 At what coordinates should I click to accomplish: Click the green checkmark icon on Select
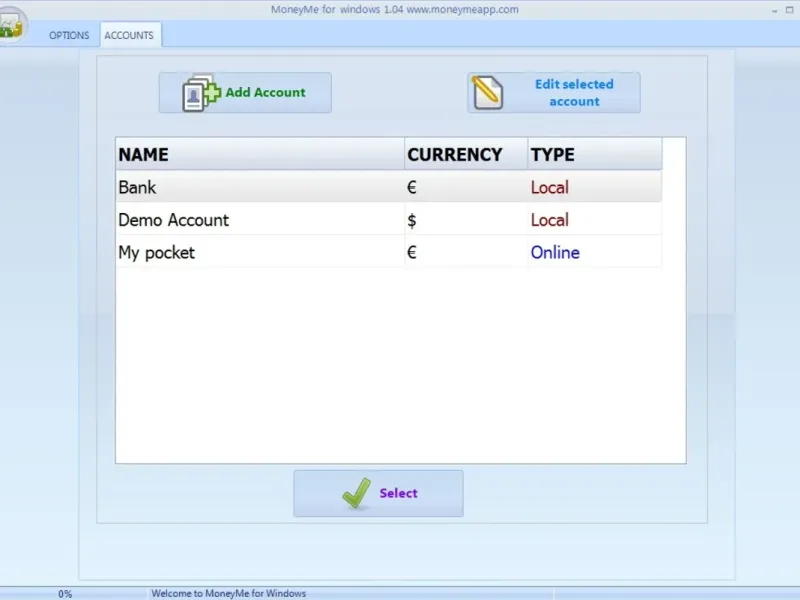356,493
